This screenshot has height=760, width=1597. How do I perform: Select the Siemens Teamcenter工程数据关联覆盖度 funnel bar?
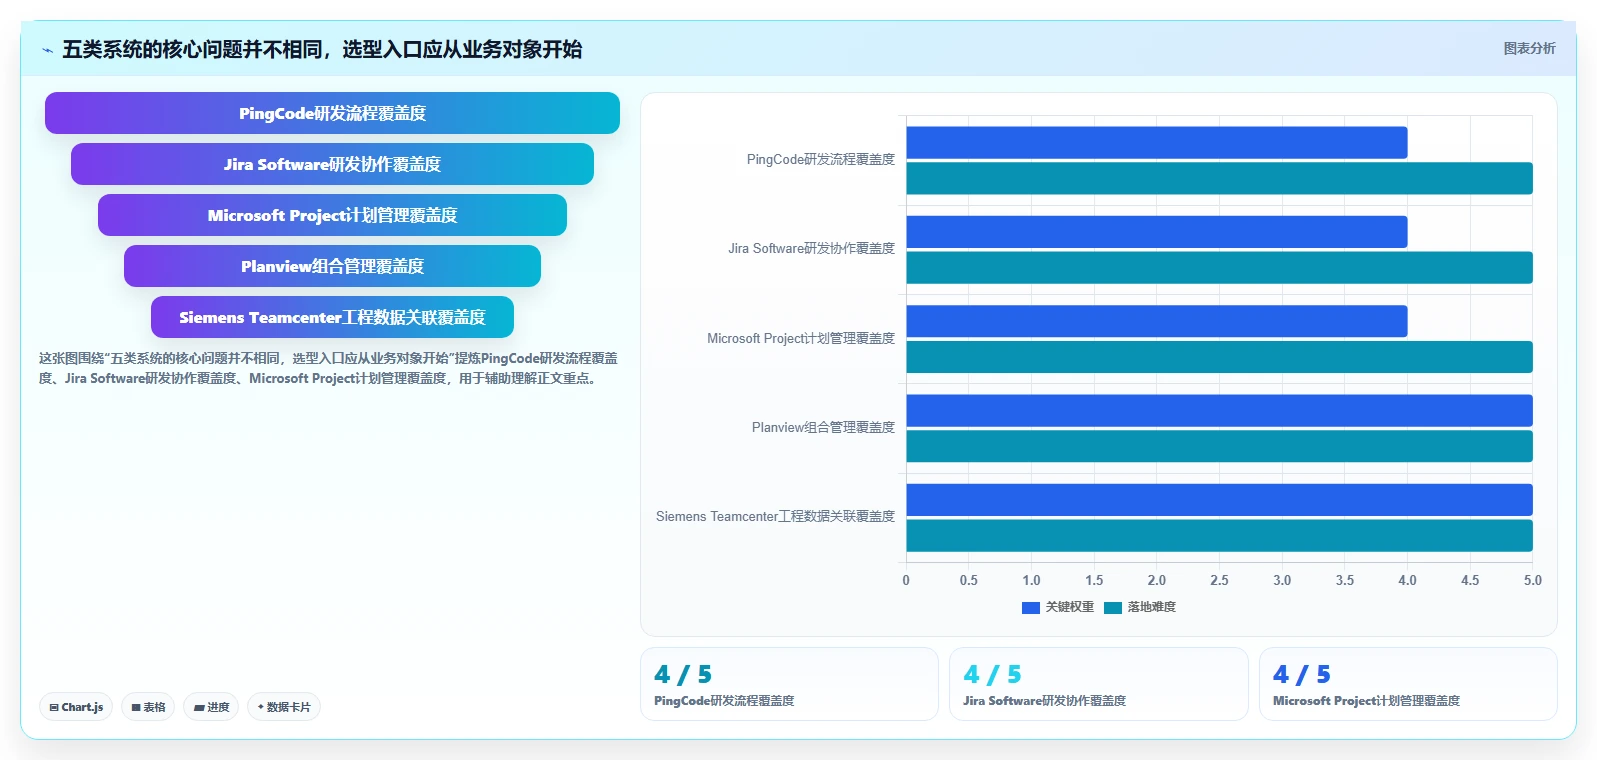pyautogui.click(x=332, y=317)
